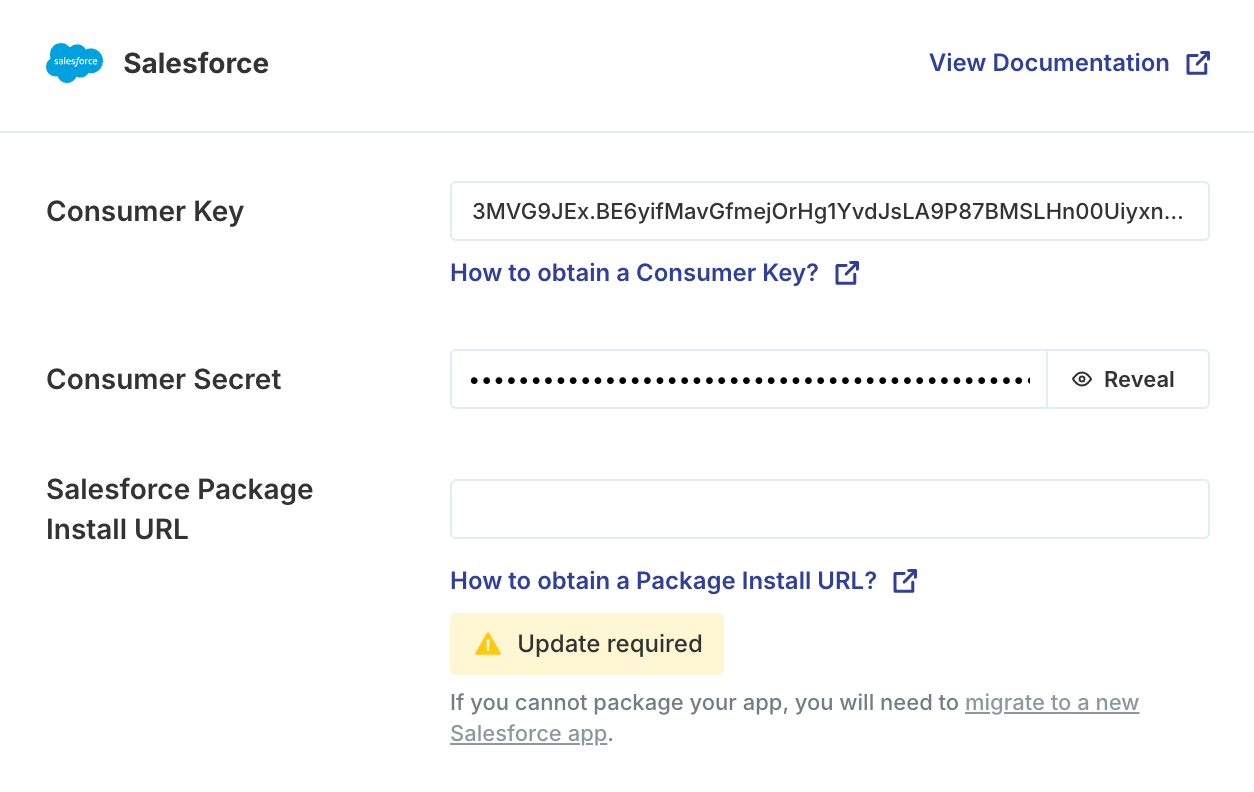The width and height of the screenshot is (1254, 792).
Task: Click the external-link icon beside View Documentation
Action: coord(1198,63)
